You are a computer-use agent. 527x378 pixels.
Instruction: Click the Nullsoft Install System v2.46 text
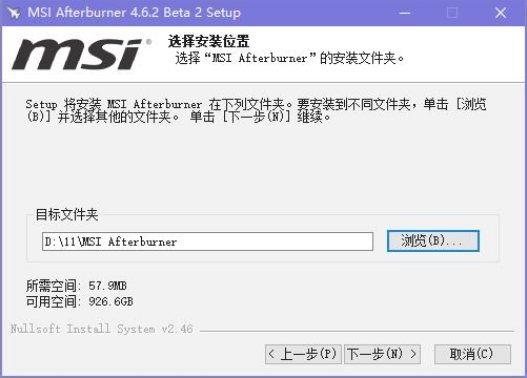pos(102,329)
